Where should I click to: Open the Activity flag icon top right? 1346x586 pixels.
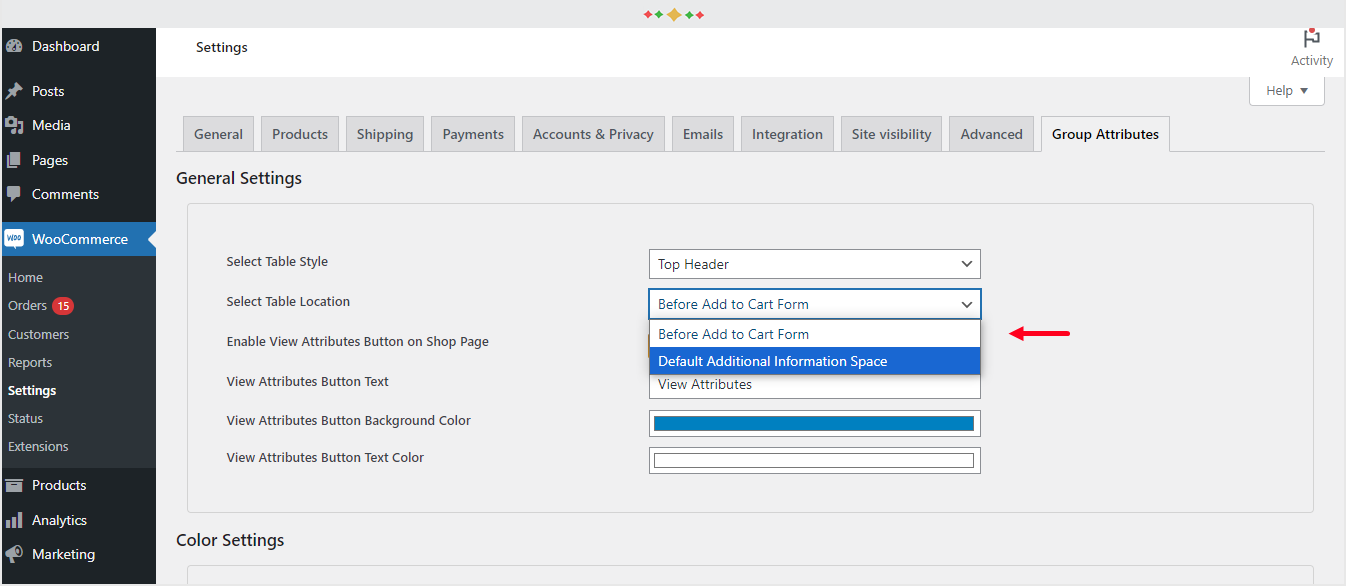click(1311, 38)
